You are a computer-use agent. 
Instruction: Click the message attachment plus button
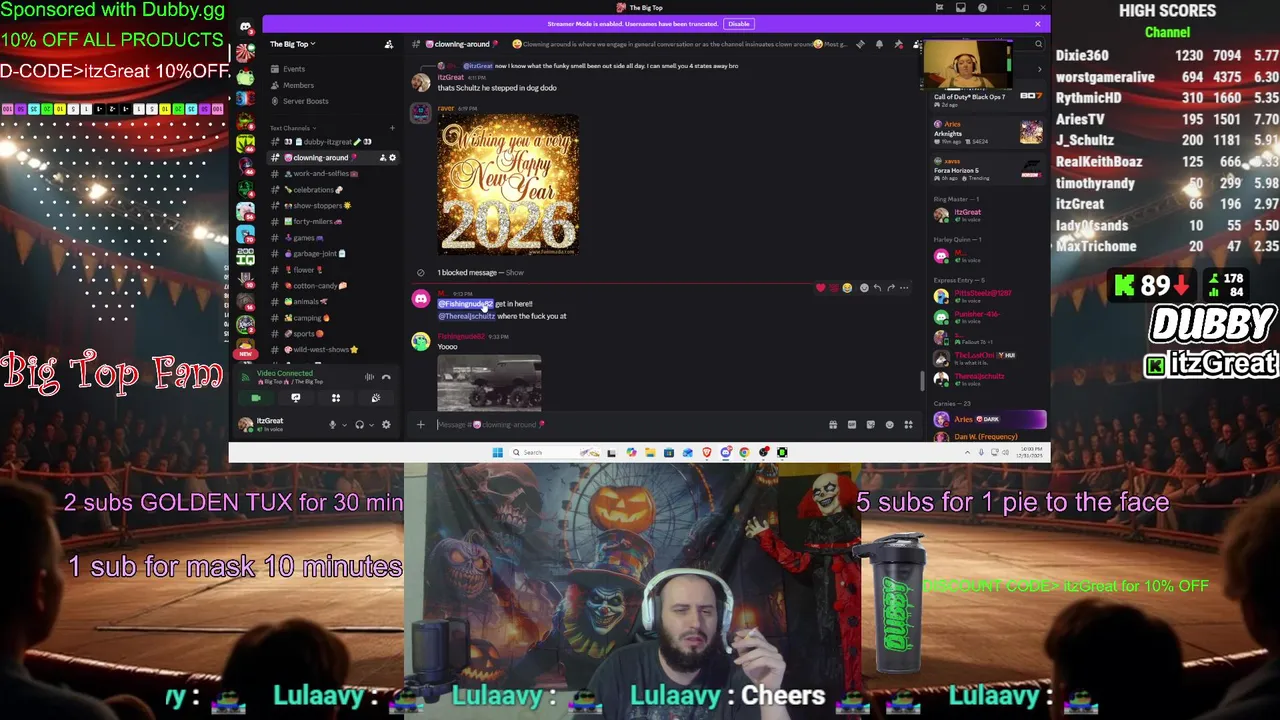[420, 425]
